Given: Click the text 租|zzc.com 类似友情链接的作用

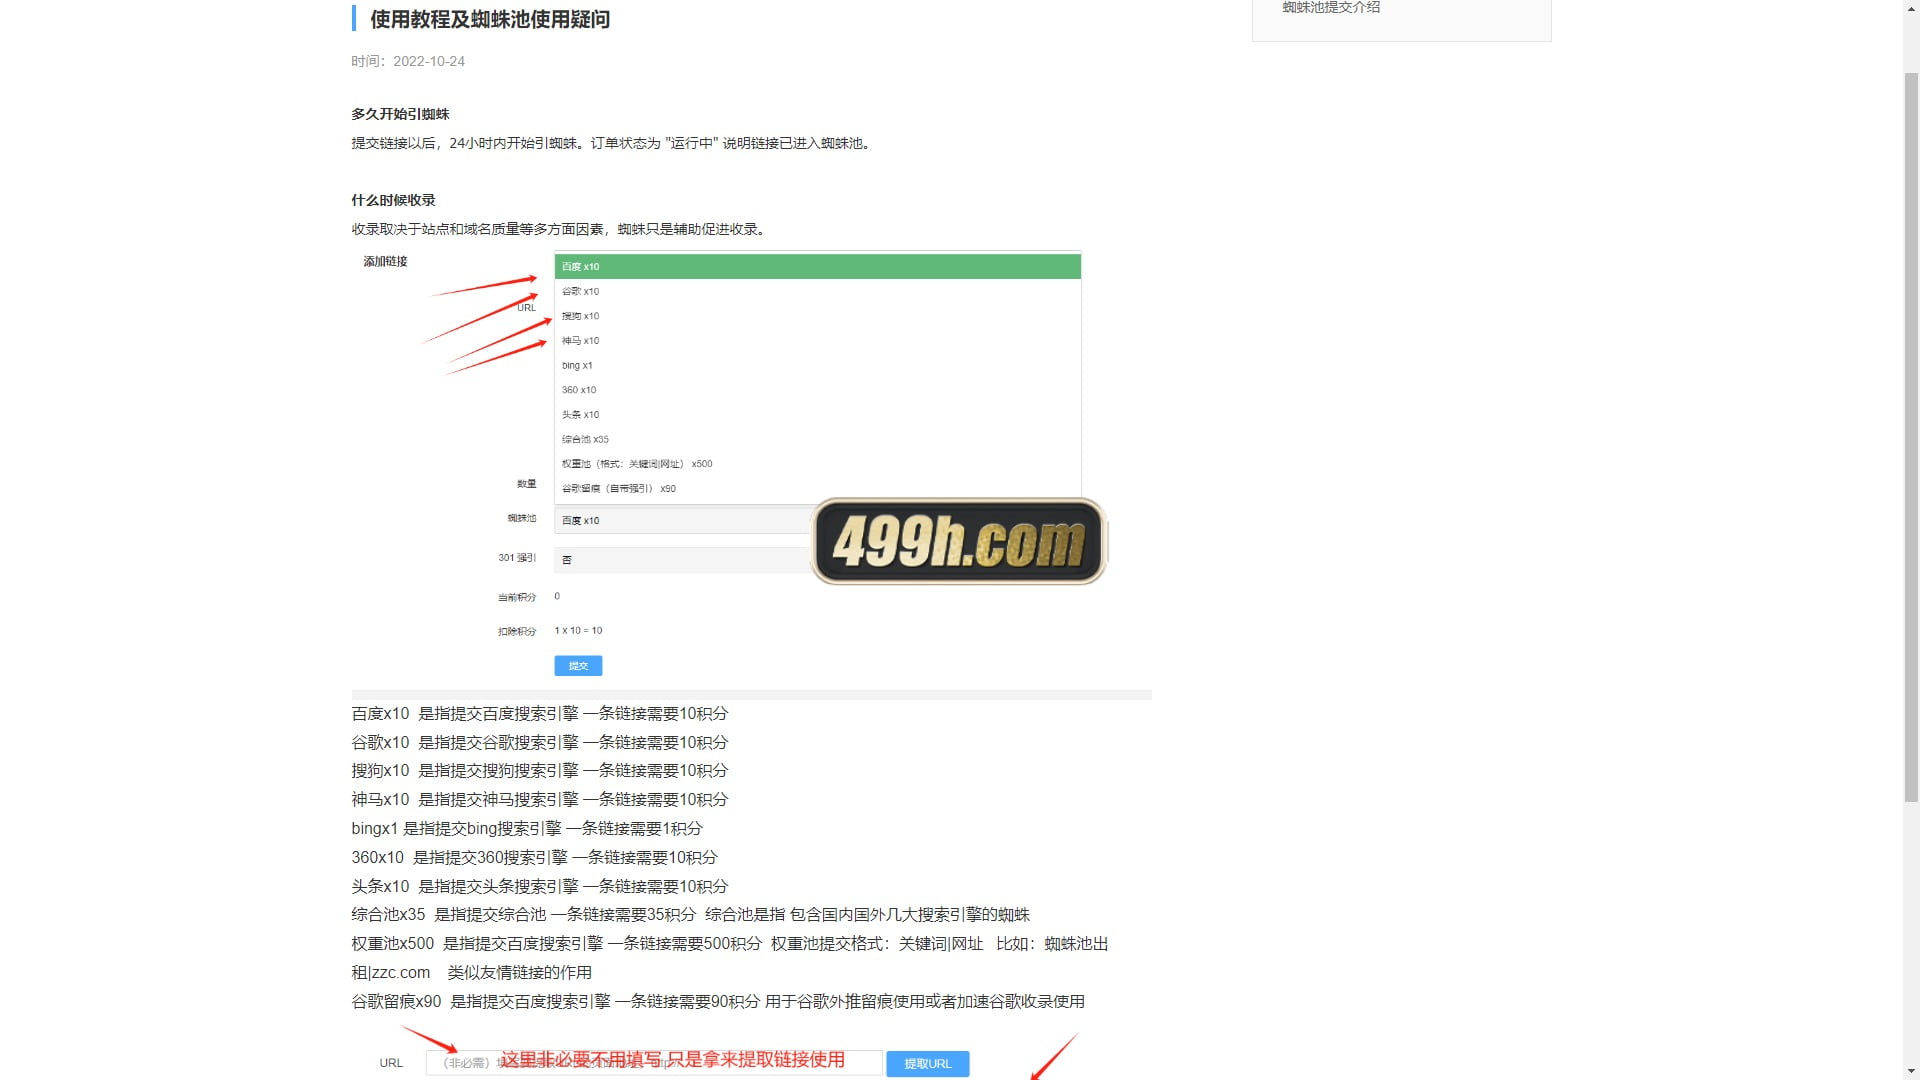Looking at the screenshot, I should [x=471, y=973].
